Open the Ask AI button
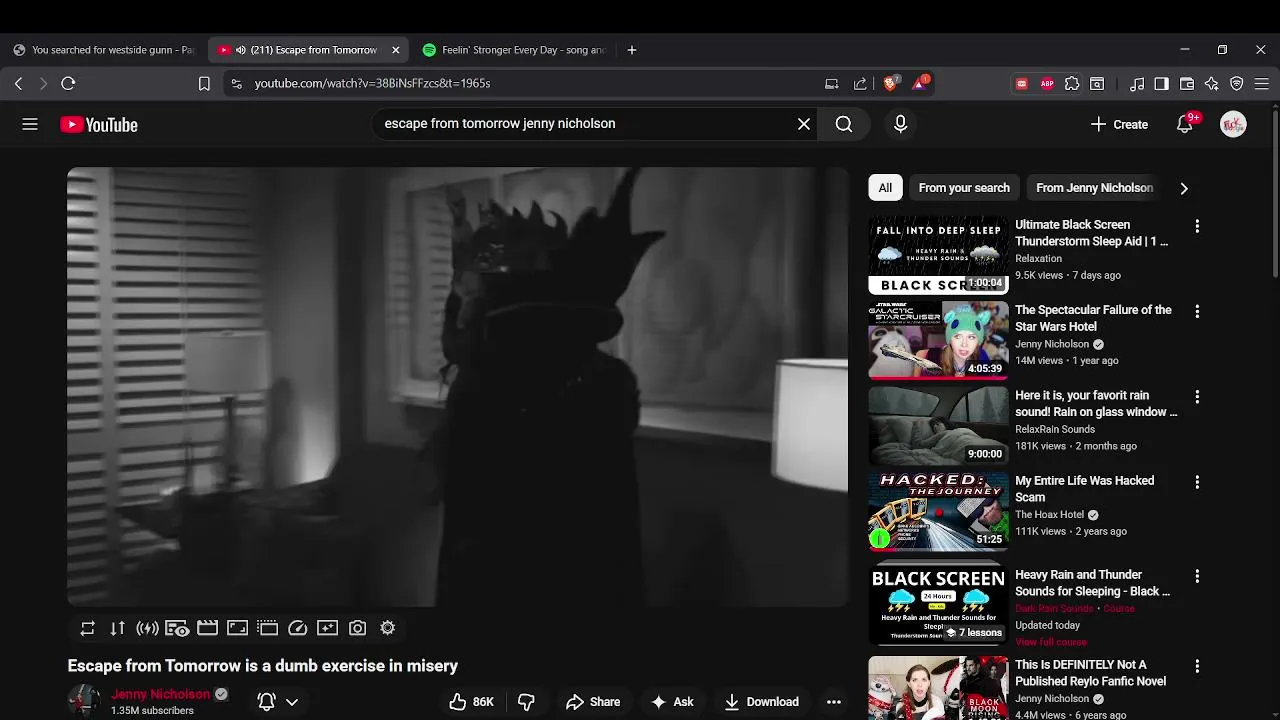This screenshot has height=720, width=1280. point(672,702)
